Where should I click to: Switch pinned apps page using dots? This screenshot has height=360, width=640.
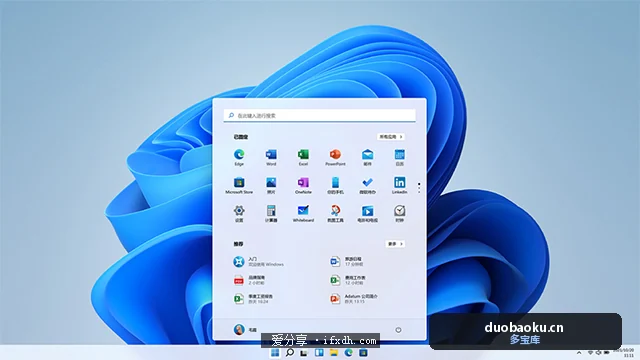[419, 188]
